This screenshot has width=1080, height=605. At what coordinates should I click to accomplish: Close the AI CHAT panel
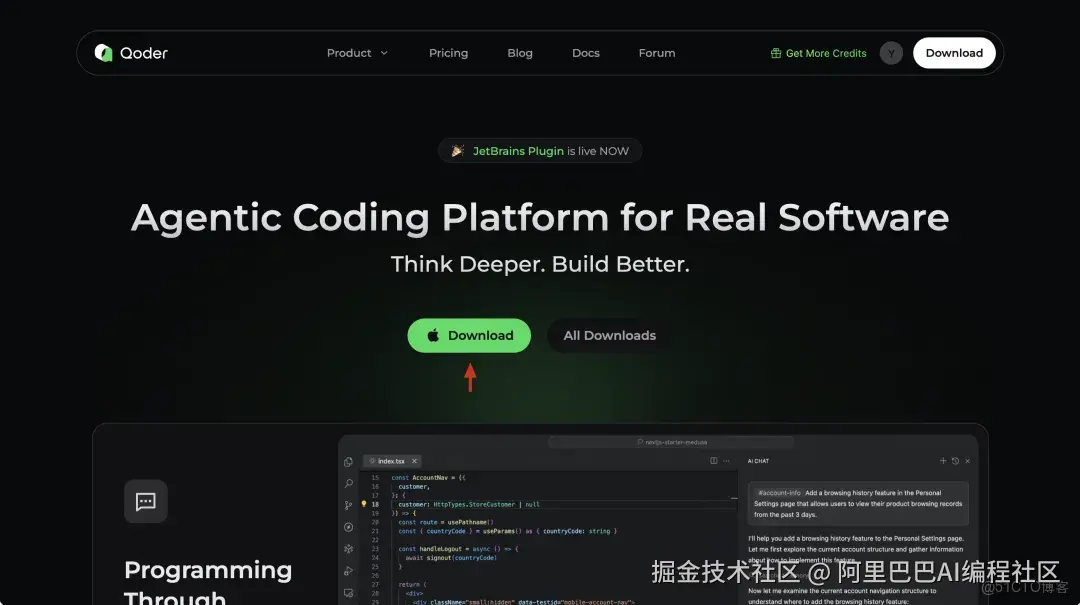[x=968, y=461]
